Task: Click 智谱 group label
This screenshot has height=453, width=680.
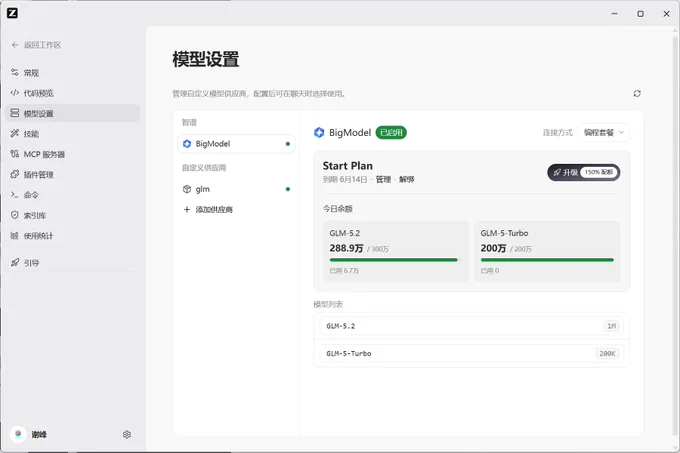Action: coord(189,122)
